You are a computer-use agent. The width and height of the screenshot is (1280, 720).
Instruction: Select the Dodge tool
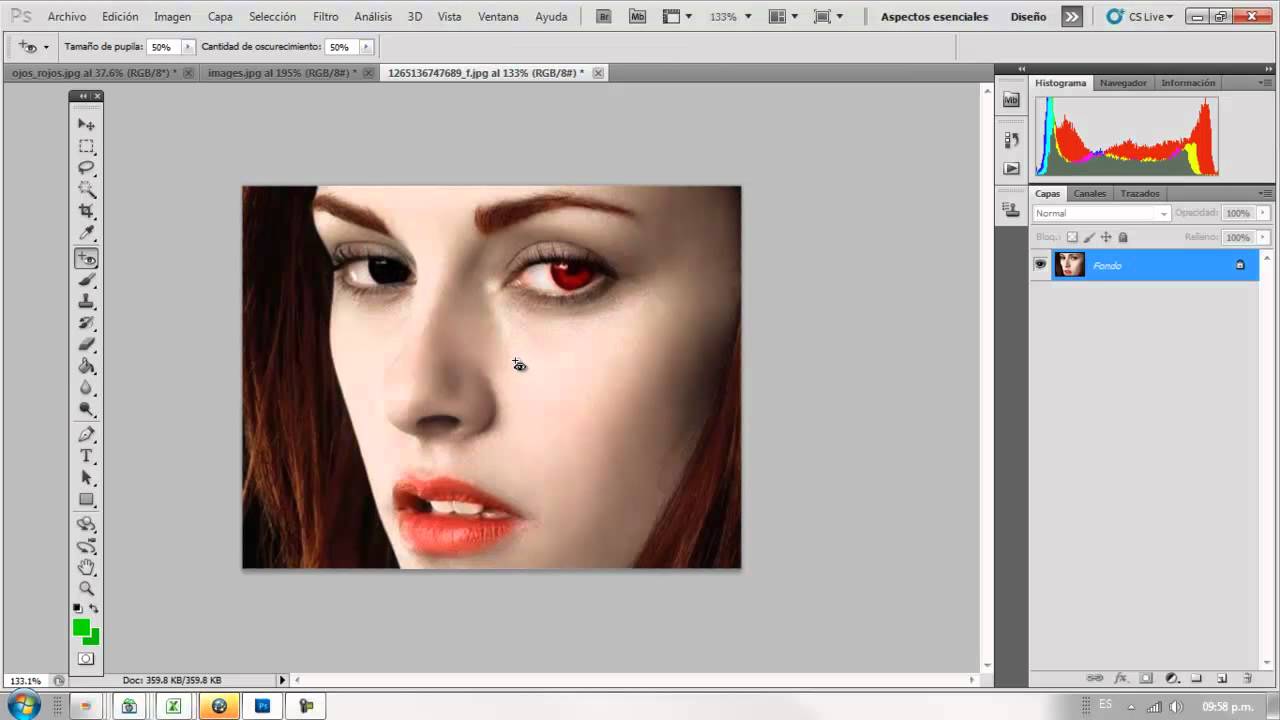click(x=87, y=410)
